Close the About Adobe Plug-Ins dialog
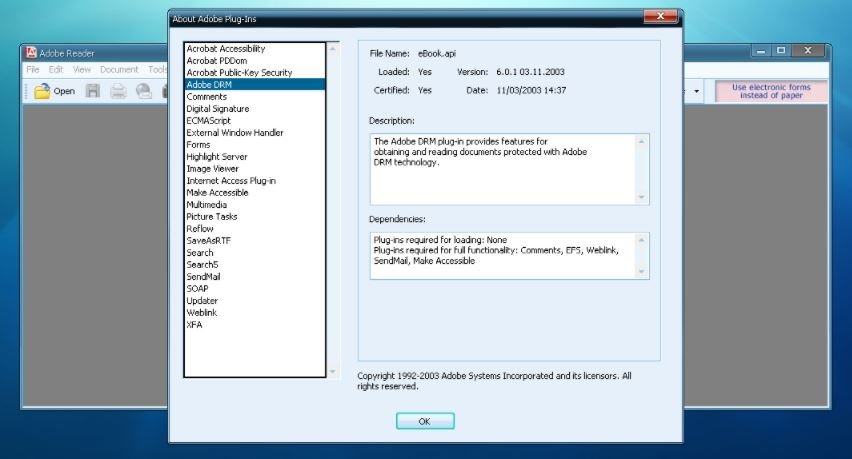 (660, 16)
